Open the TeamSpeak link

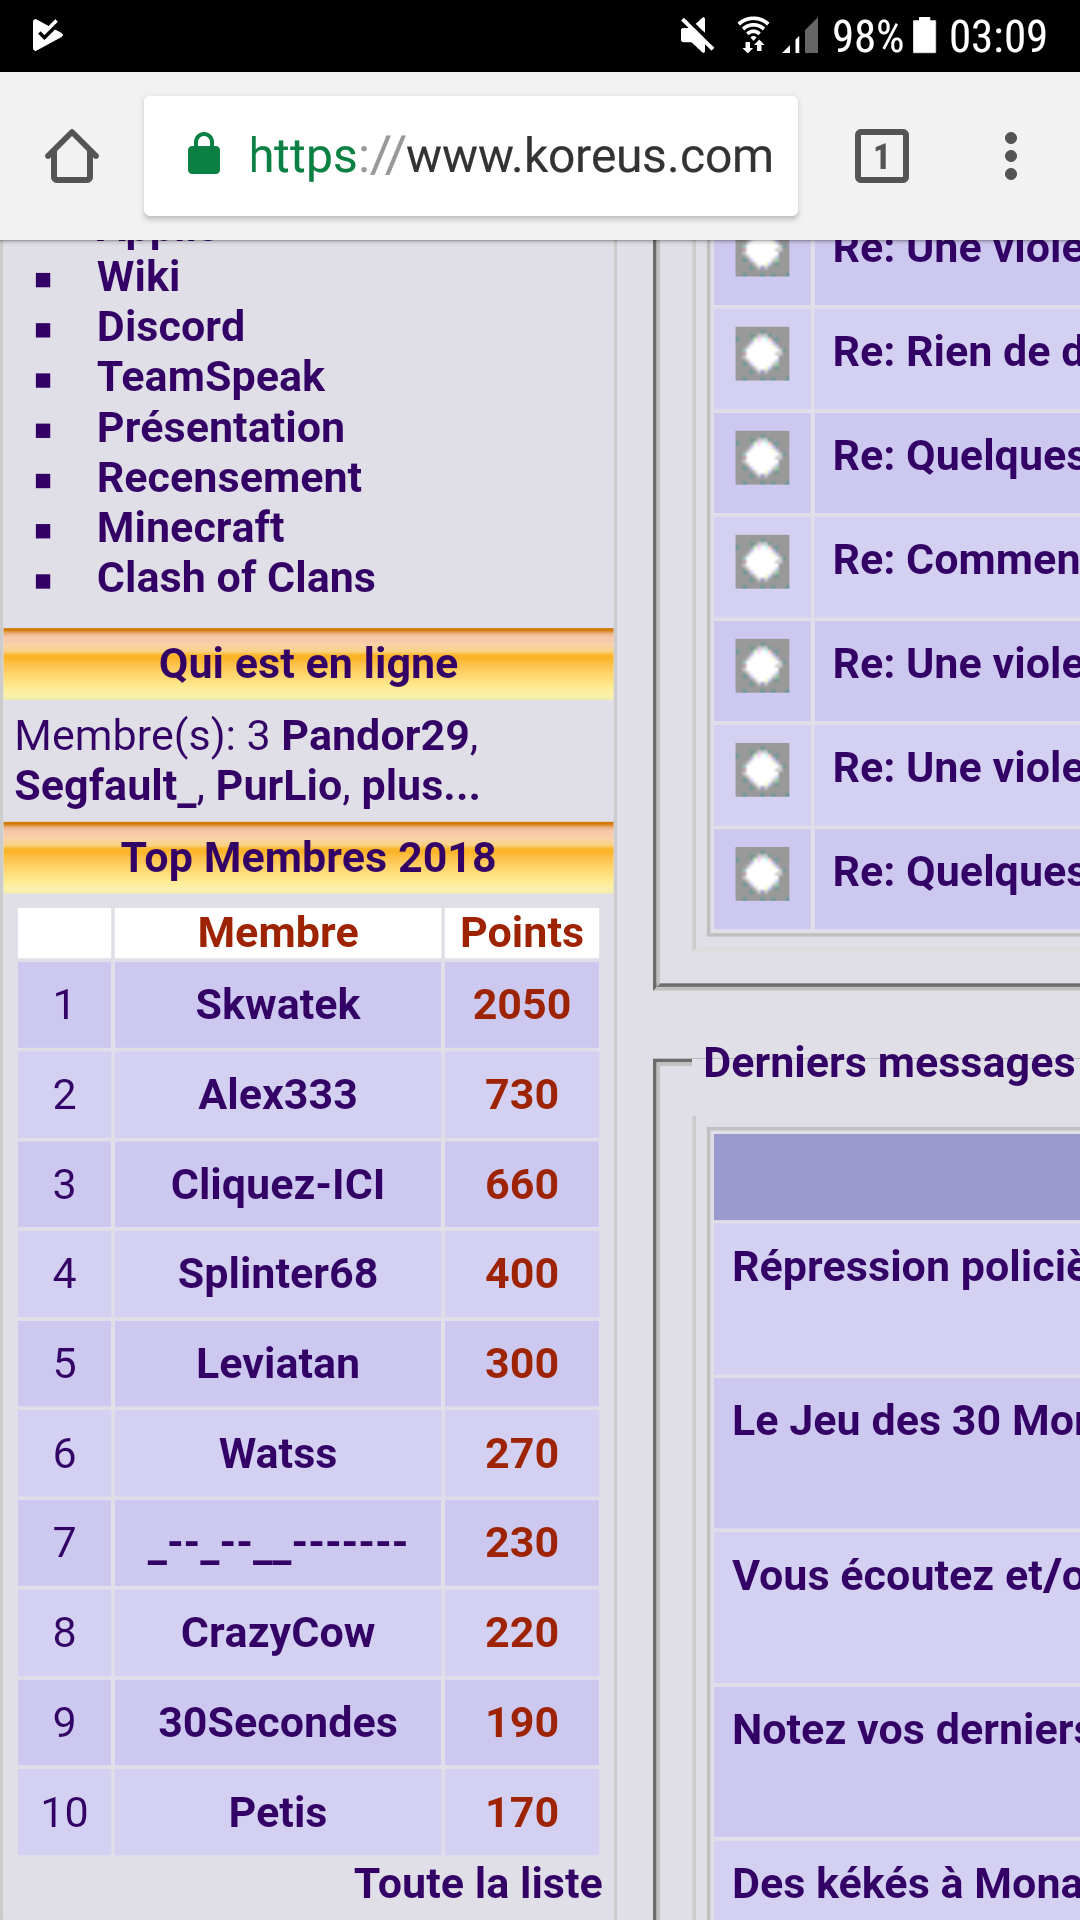210,377
